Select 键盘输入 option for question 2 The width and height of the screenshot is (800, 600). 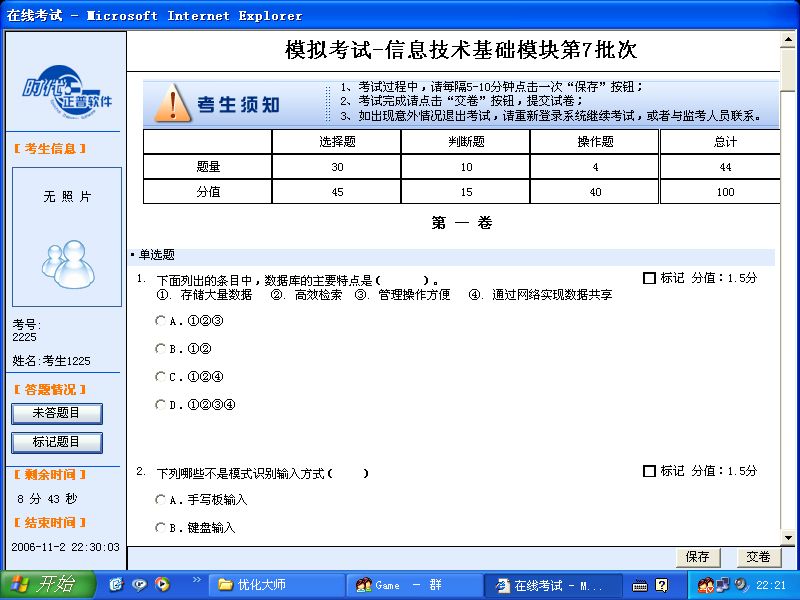(x=160, y=527)
